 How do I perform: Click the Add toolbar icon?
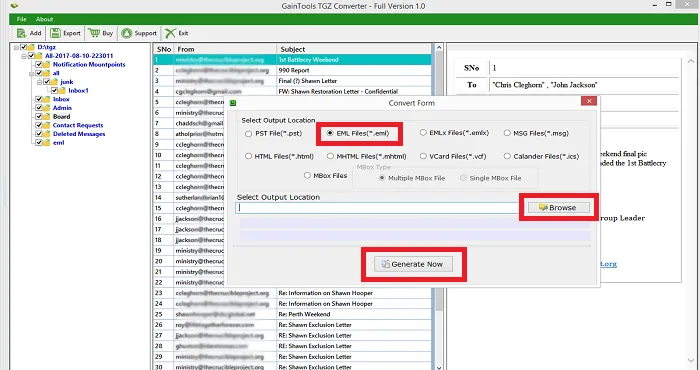point(21,33)
